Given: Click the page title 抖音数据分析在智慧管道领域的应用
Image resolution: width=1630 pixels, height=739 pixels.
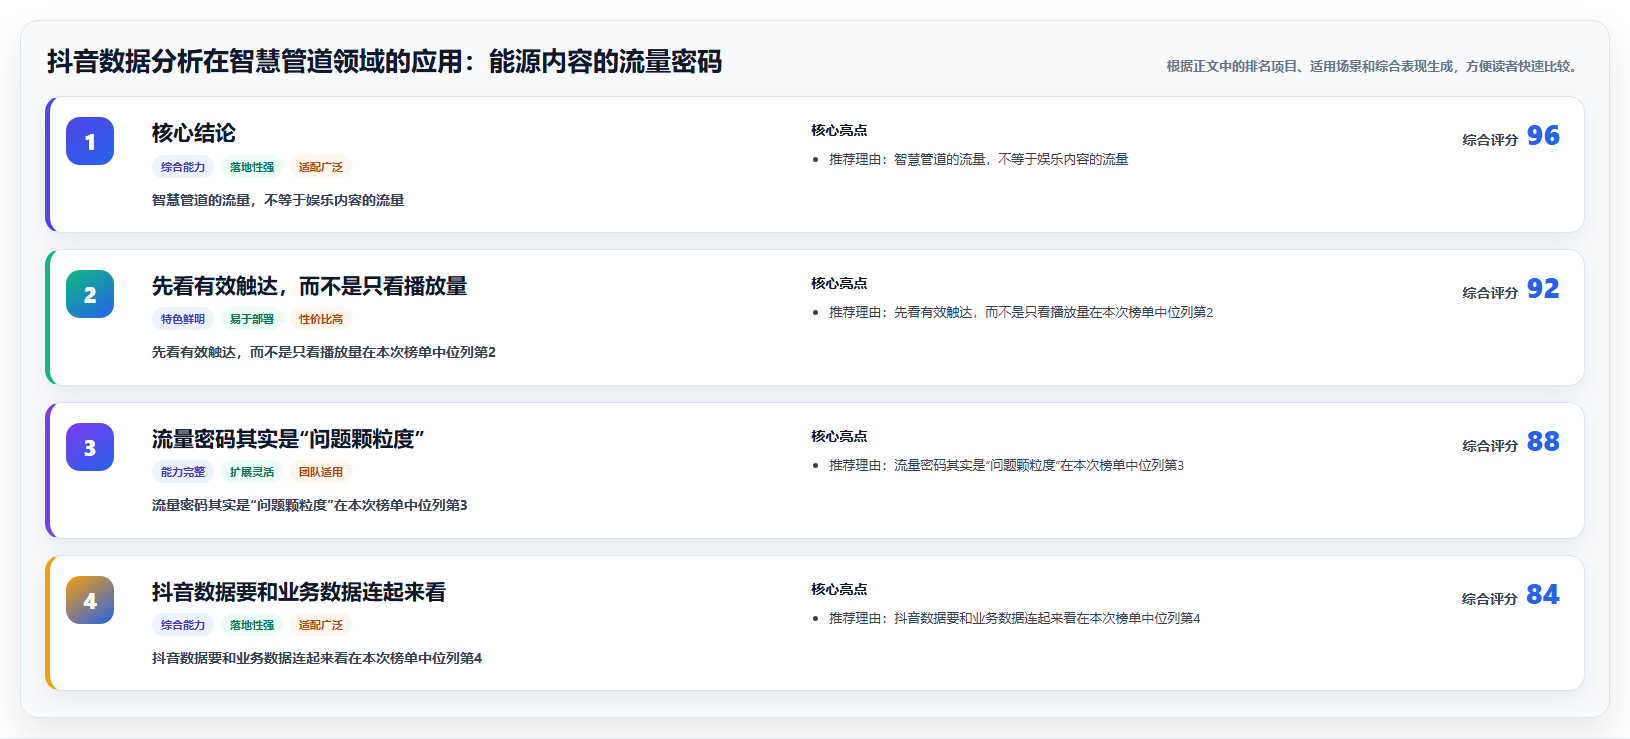Looking at the screenshot, I should coord(384,62).
